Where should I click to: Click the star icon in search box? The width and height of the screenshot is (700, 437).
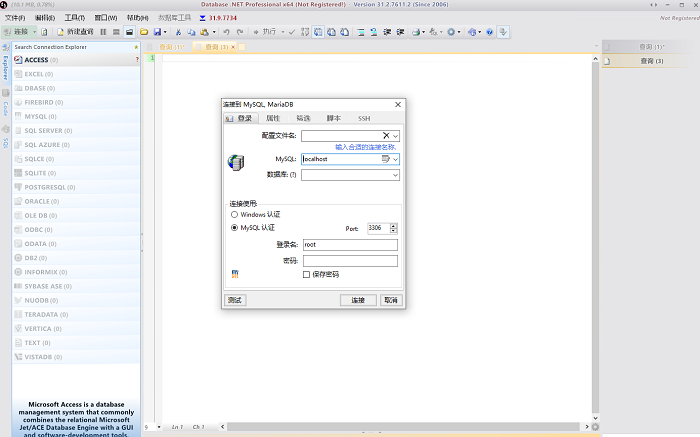pyautogui.click(x=136, y=47)
